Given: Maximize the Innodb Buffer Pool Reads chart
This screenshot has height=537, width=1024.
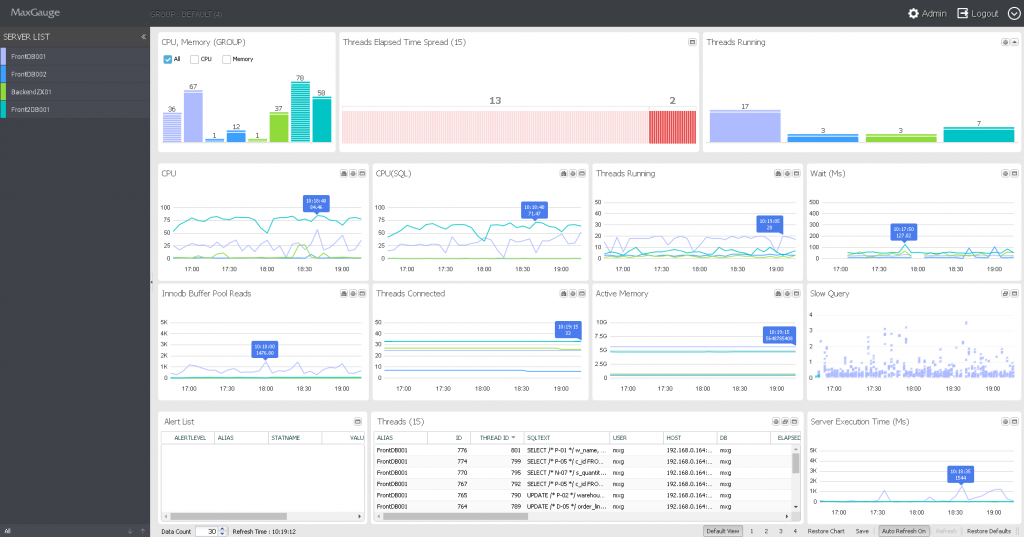Looking at the screenshot, I should (362, 294).
